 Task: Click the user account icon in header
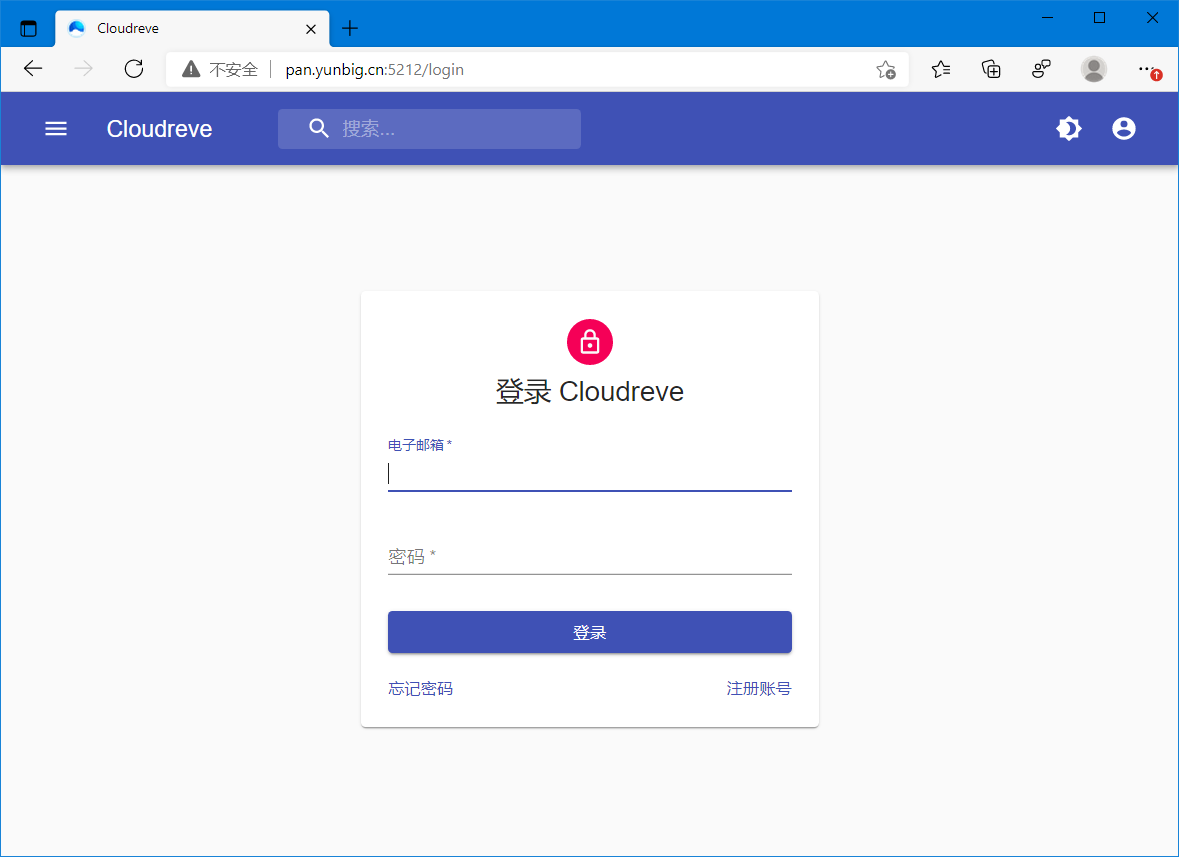1124,129
